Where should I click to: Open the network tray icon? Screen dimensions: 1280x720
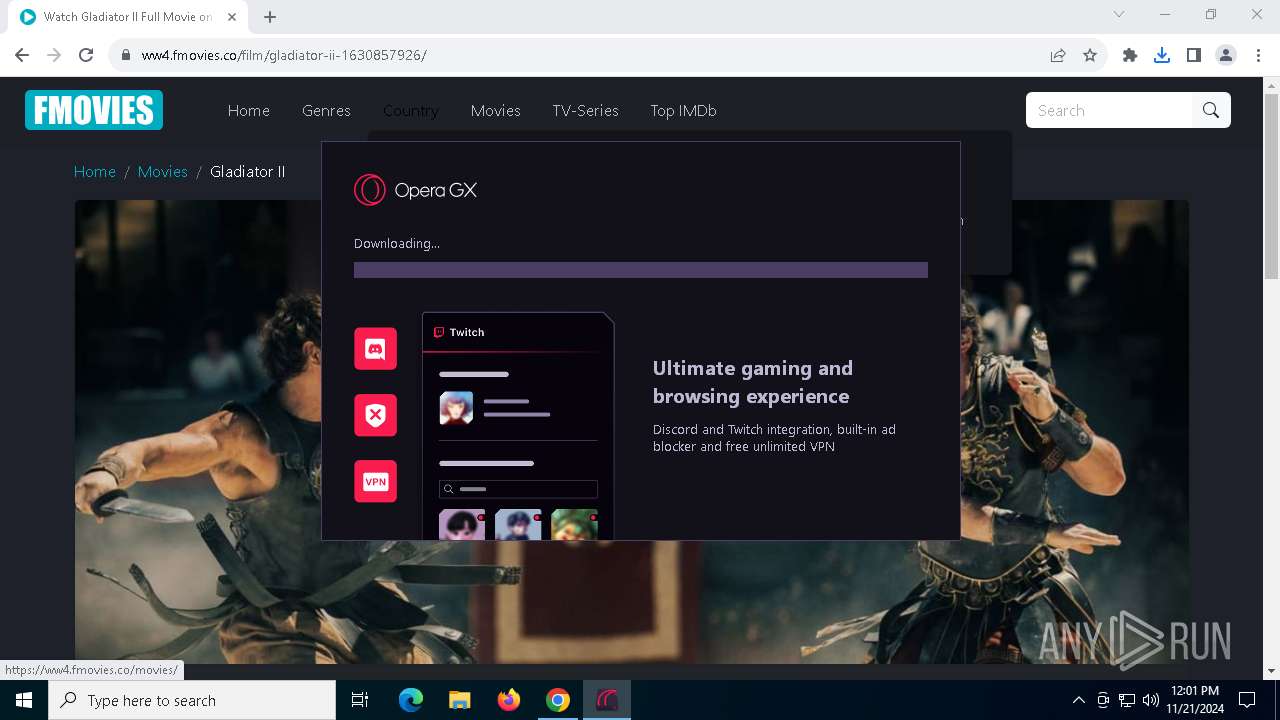(1127, 700)
